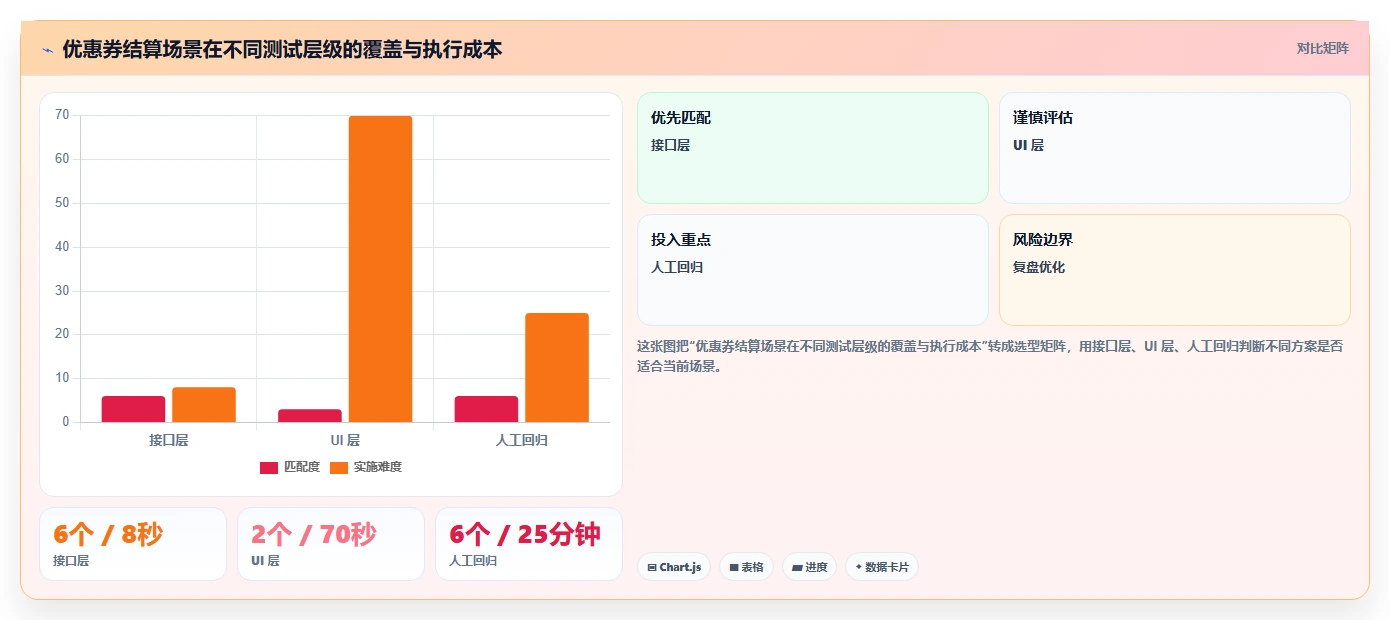1390x620 pixels.
Task: Click the 对比矩阵 label in header
Action: tap(1322, 48)
